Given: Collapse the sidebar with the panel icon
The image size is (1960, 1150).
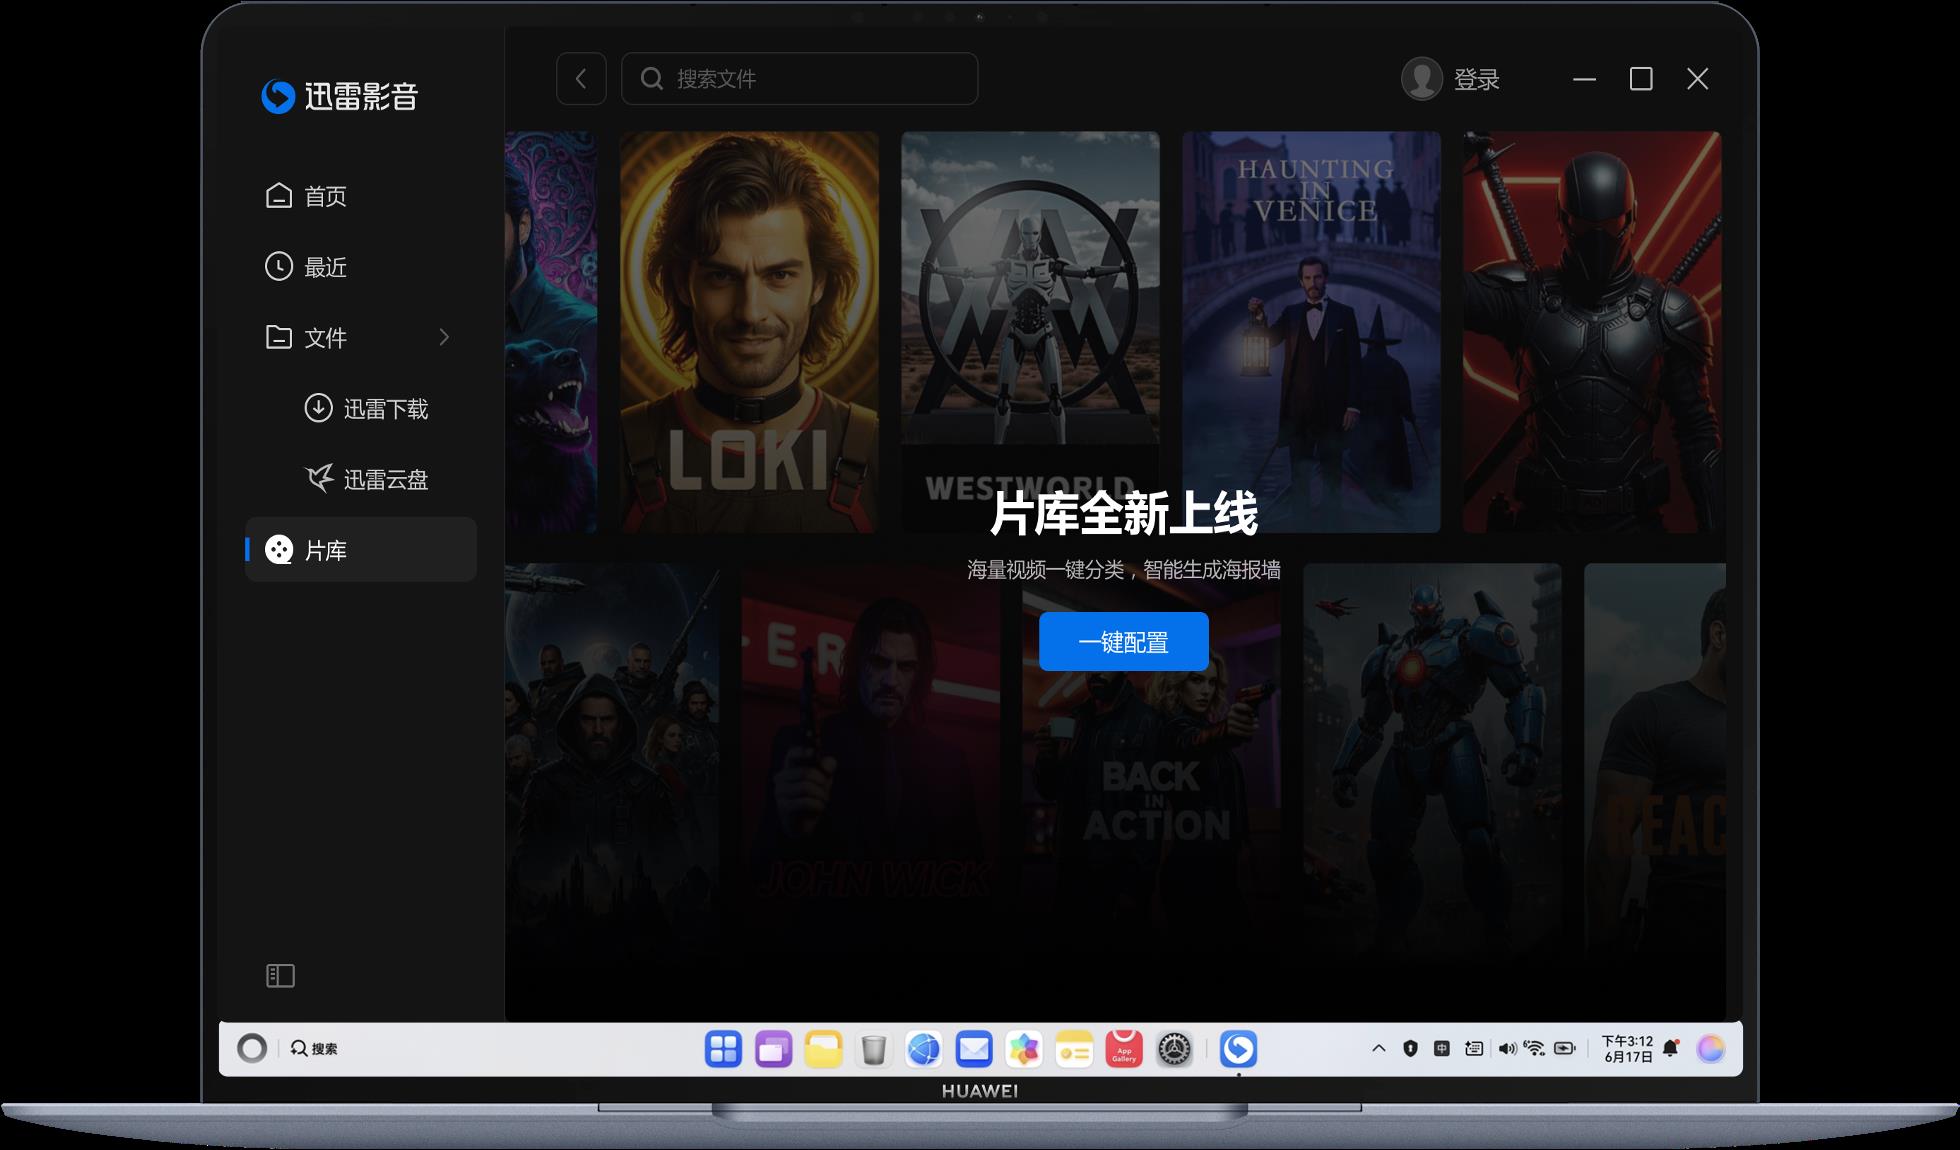Looking at the screenshot, I should coord(280,976).
